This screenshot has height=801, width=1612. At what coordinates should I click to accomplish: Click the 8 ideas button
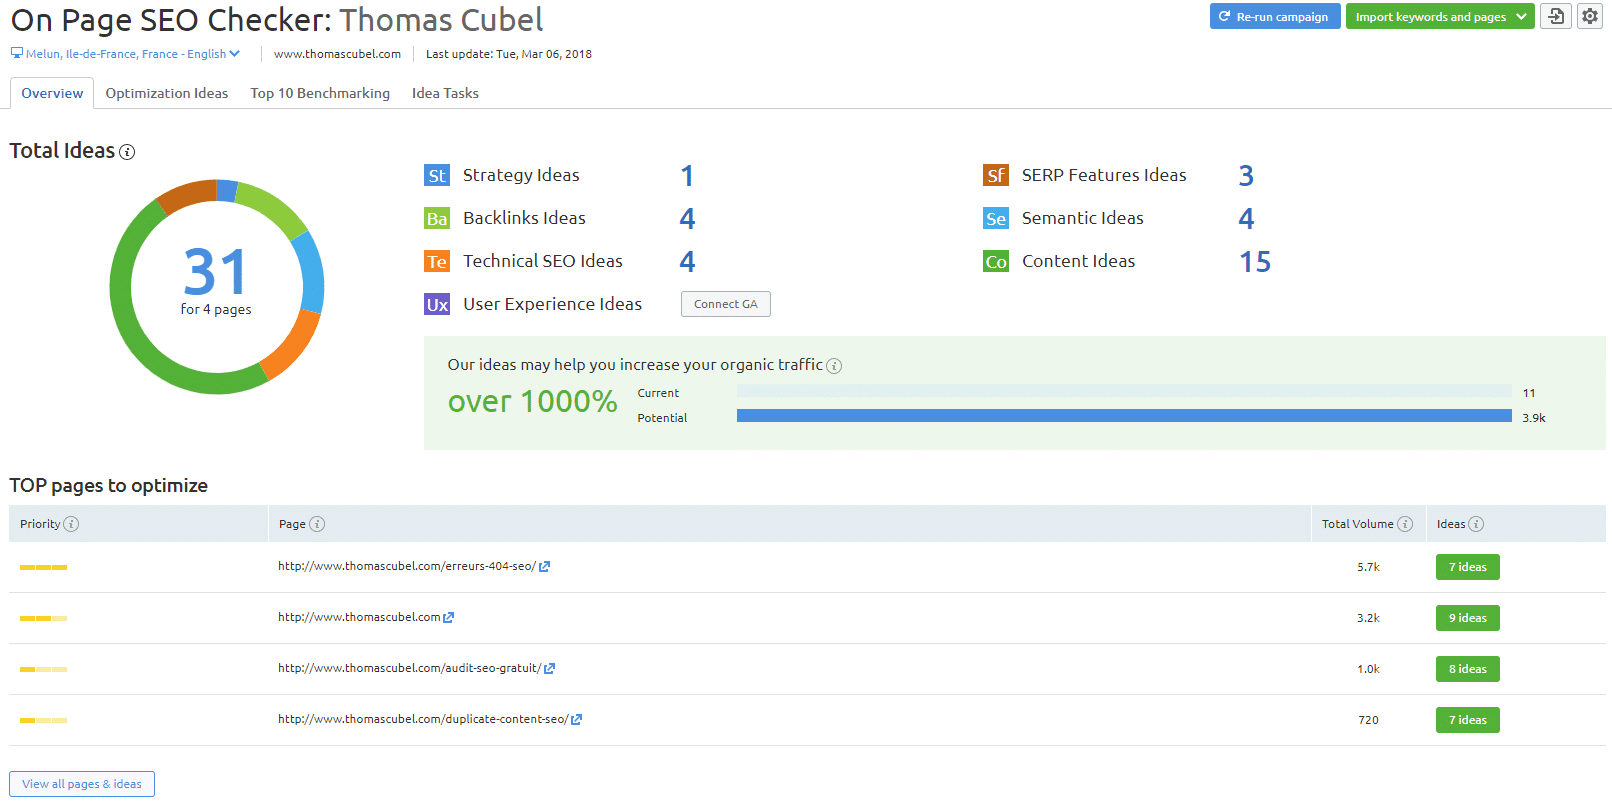point(1468,669)
